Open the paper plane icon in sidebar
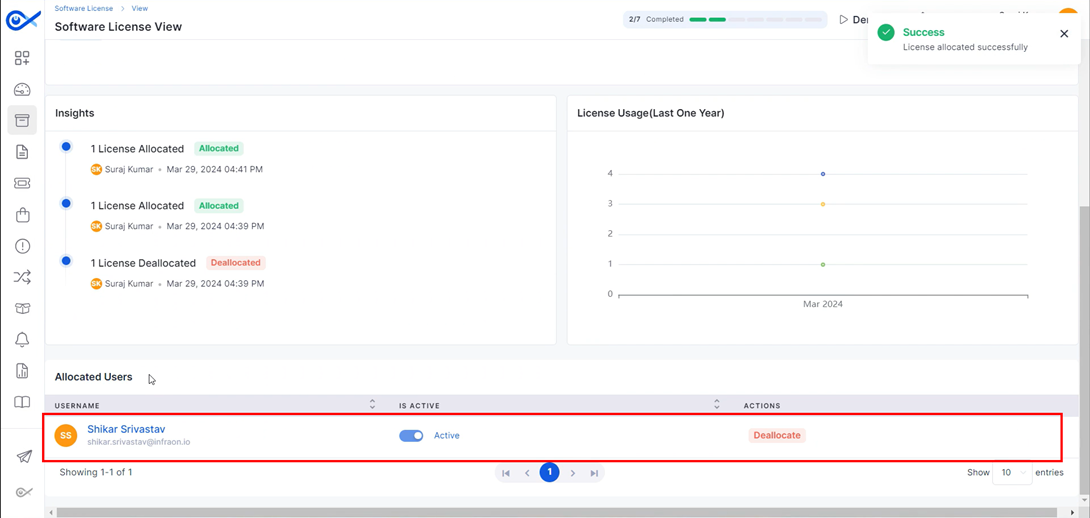Viewport: 1090px width, 518px height. 23,457
